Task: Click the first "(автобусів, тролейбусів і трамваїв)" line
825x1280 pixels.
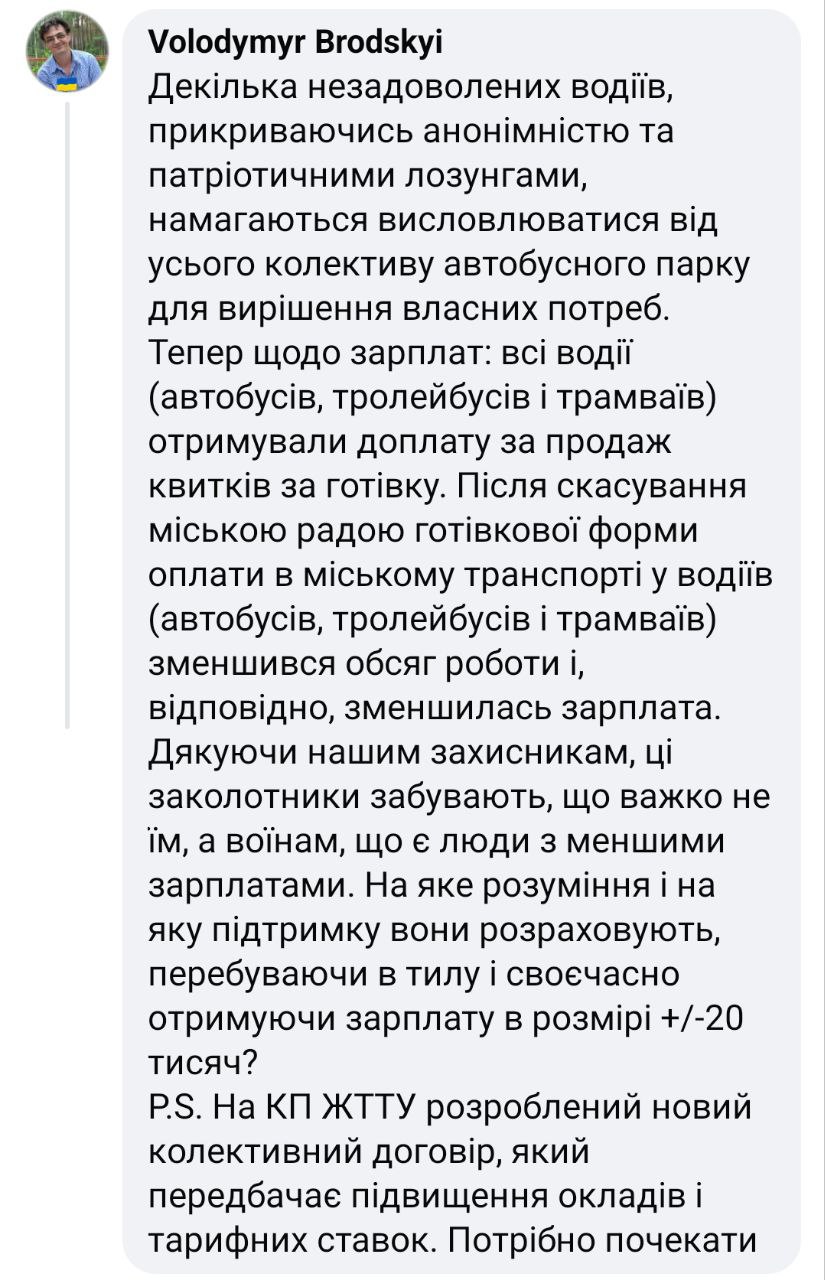Action: pyautogui.click(x=432, y=397)
